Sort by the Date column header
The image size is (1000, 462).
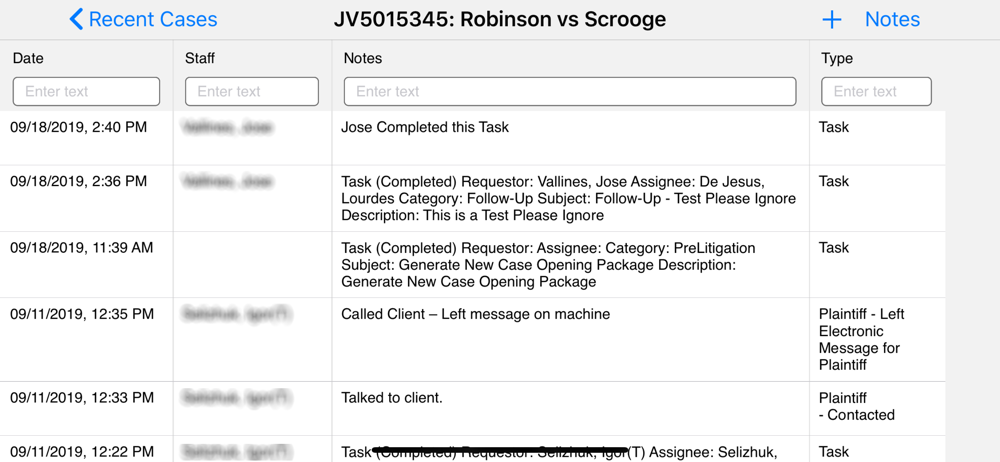(28, 58)
